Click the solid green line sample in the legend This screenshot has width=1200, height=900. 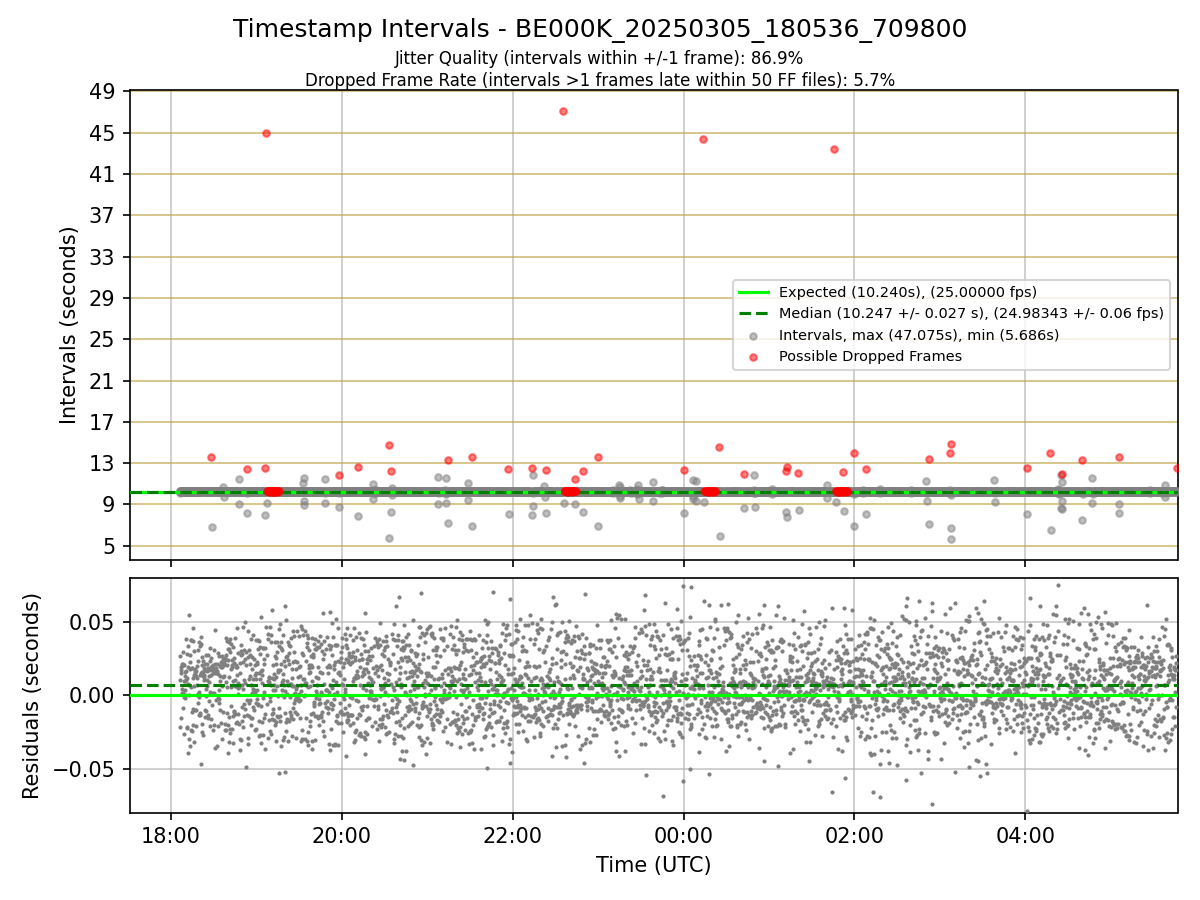coord(754,293)
